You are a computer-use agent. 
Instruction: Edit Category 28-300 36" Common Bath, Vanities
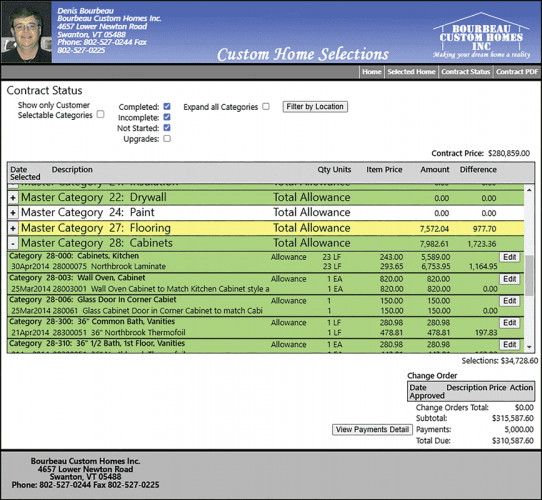(x=510, y=323)
